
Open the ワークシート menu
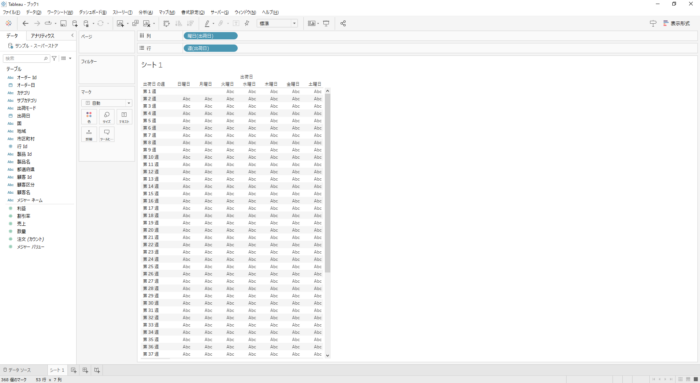[x=60, y=12]
